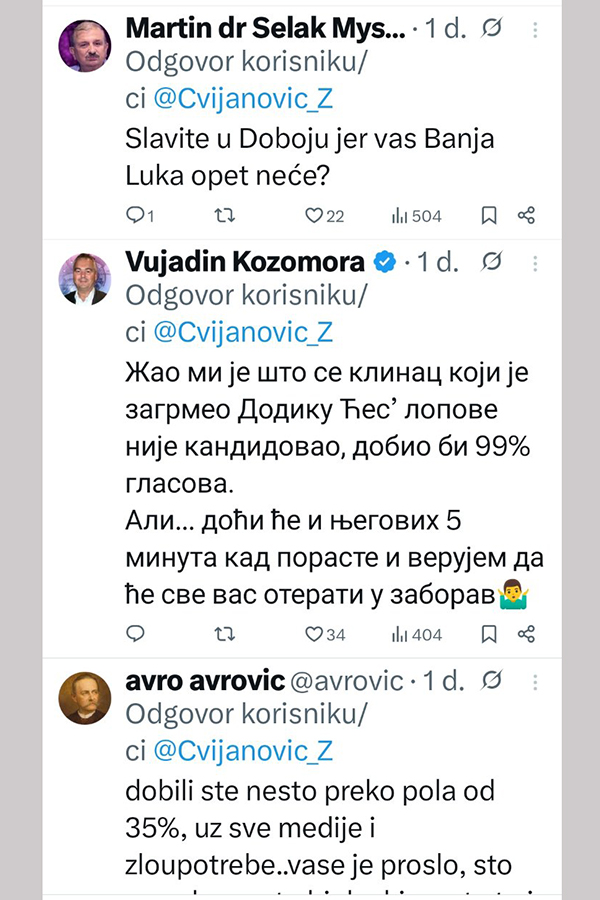600x900 pixels.
Task: Reply to Martin dr Selak's tweet
Action: [x=136, y=215]
